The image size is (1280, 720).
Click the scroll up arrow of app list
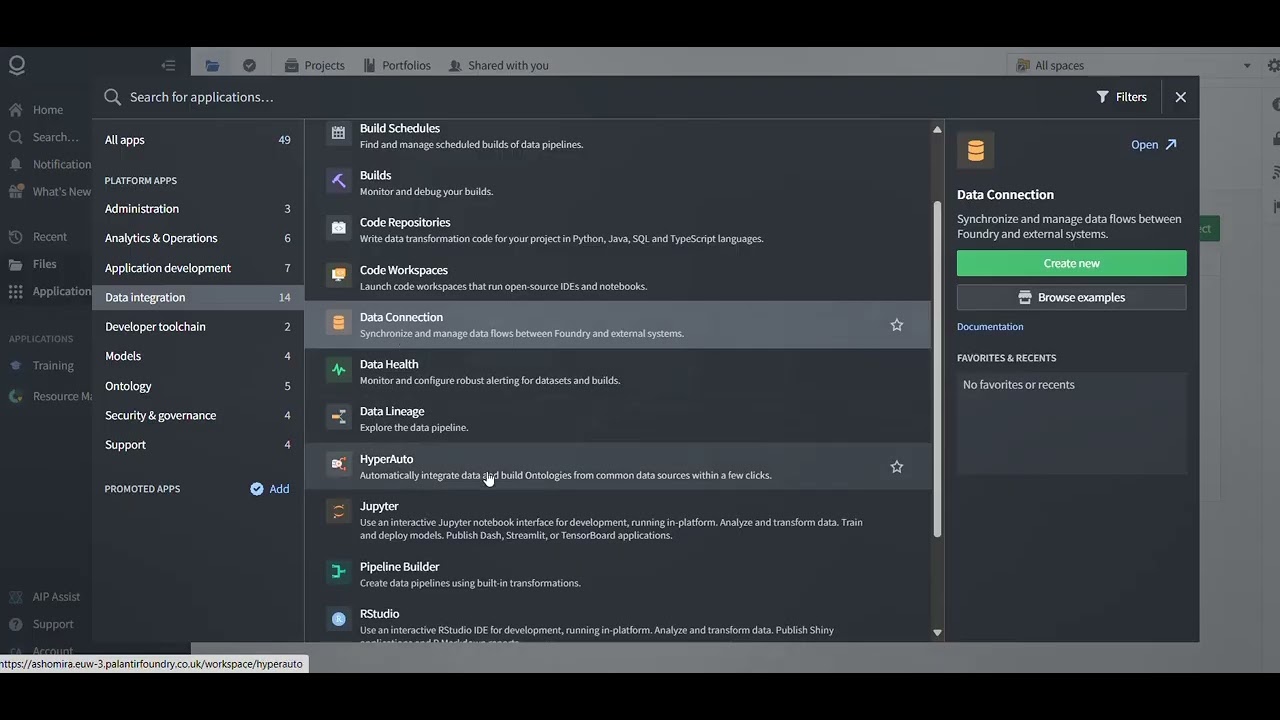click(937, 130)
